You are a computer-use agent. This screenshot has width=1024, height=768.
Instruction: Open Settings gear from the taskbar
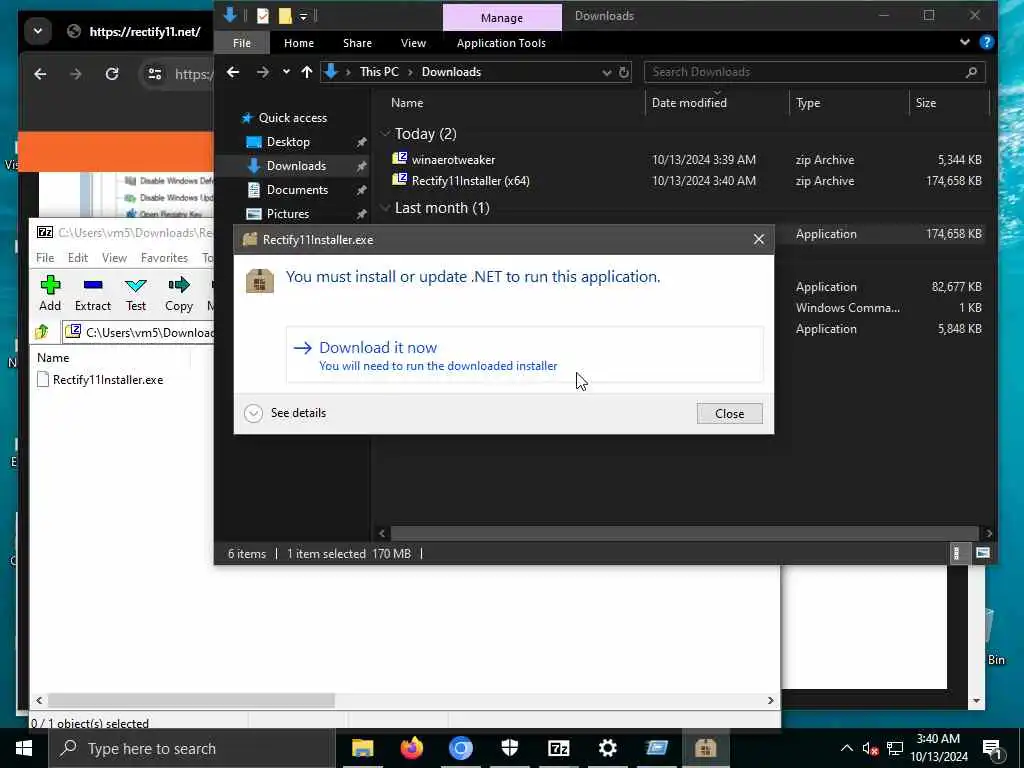(607, 748)
